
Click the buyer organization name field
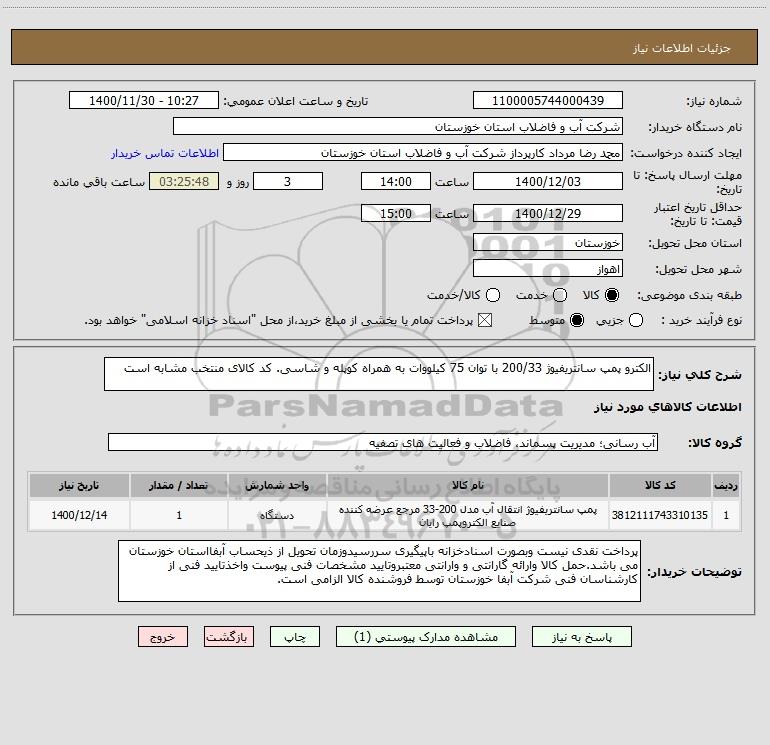pos(398,126)
